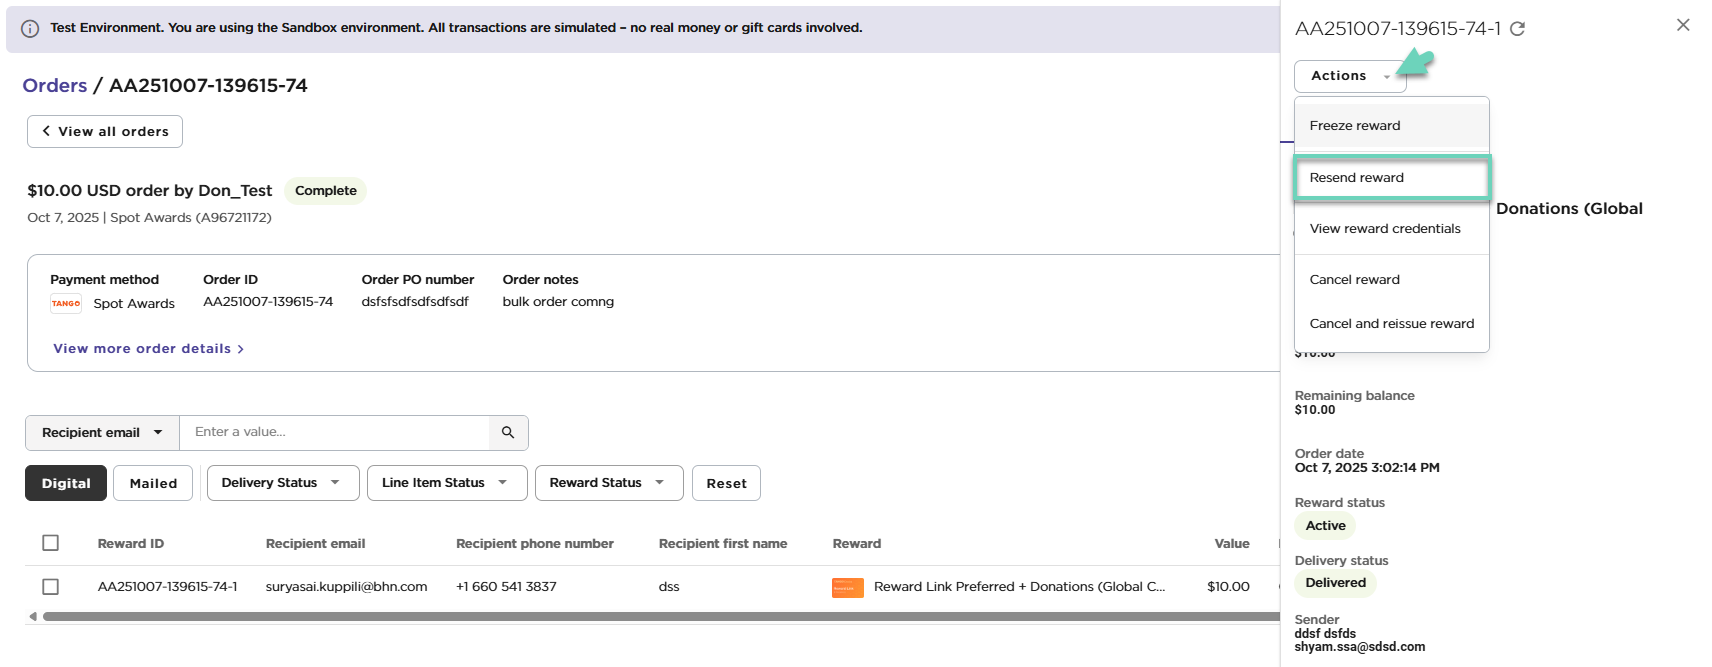Click the Tango logo under Payment method
1712x667 pixels.
coord(66,304)
